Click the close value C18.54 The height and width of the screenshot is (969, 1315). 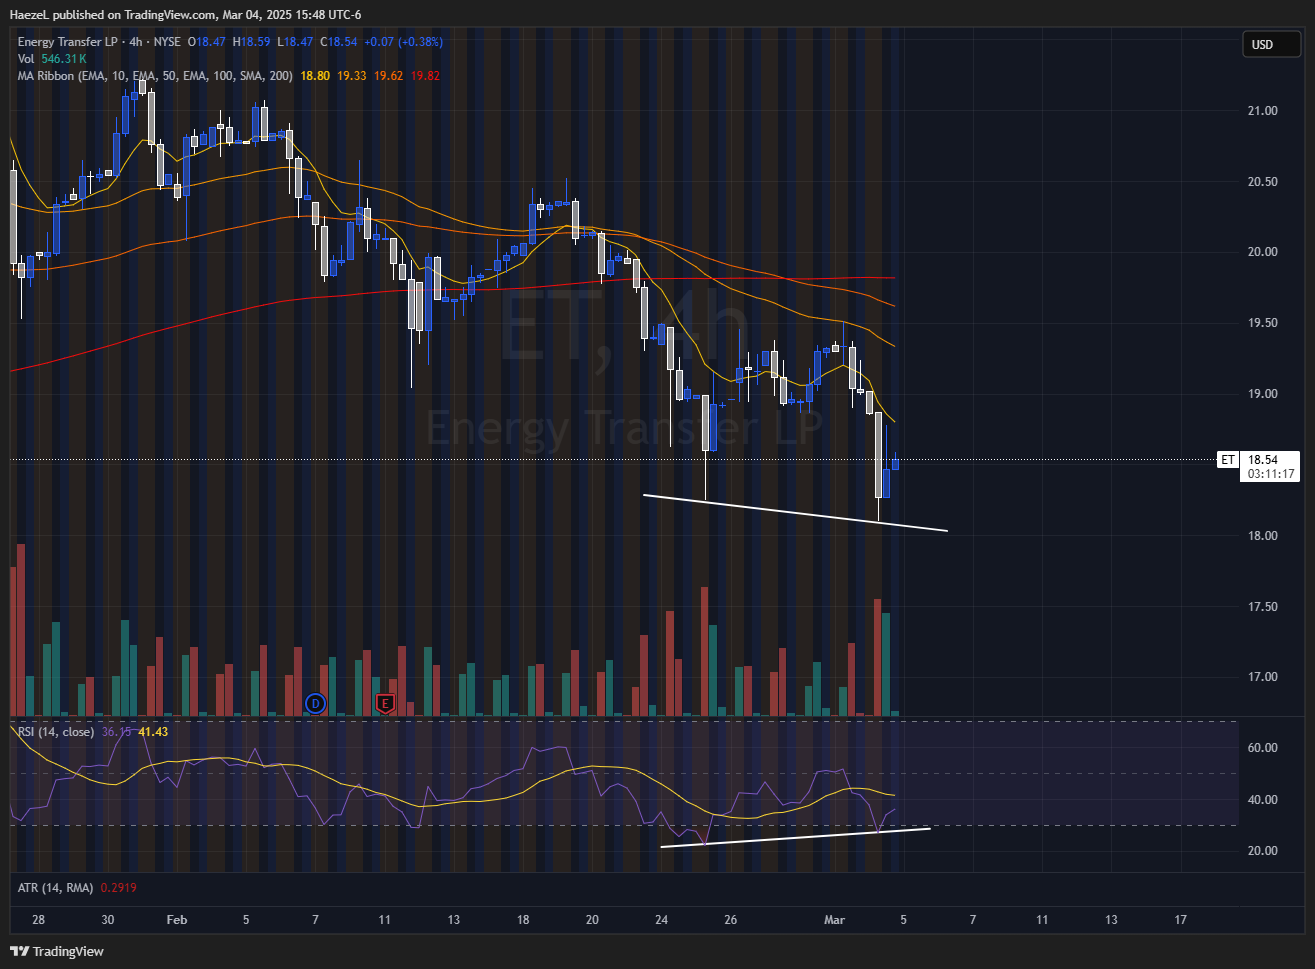pos(339,42)
